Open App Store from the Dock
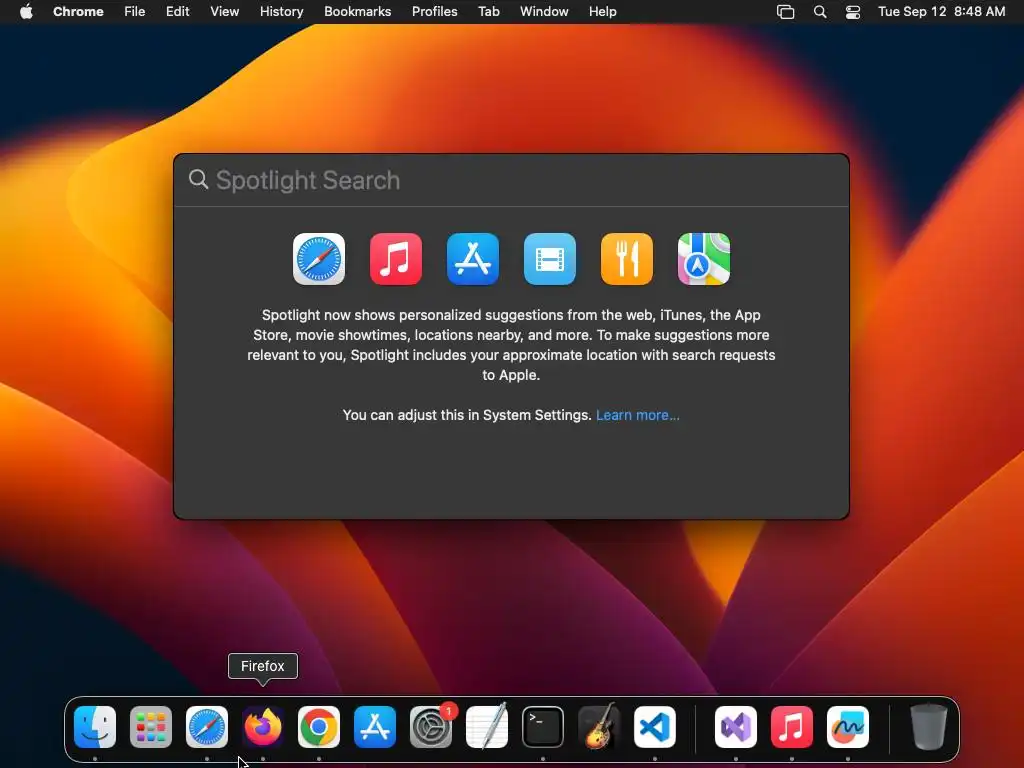Image resolution: width=1024 pixels, height=768 pixels. coord(375,727)
